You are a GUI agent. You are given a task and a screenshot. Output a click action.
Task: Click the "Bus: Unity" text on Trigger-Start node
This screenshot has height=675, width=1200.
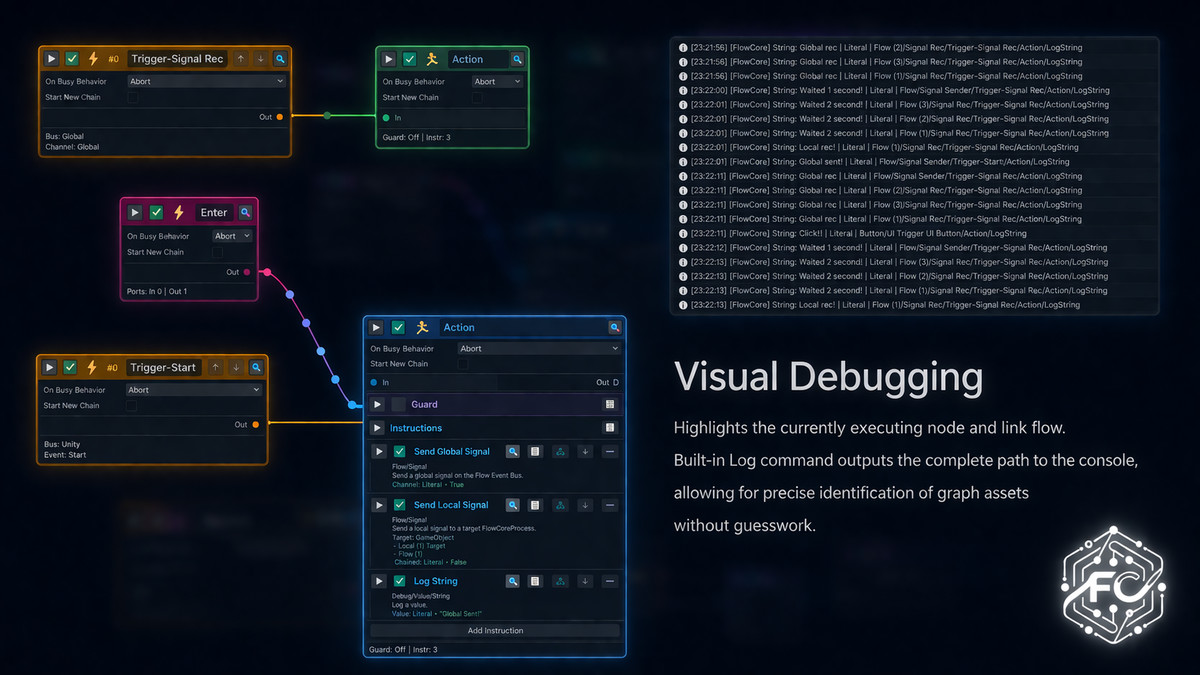(x=62, y=444)
